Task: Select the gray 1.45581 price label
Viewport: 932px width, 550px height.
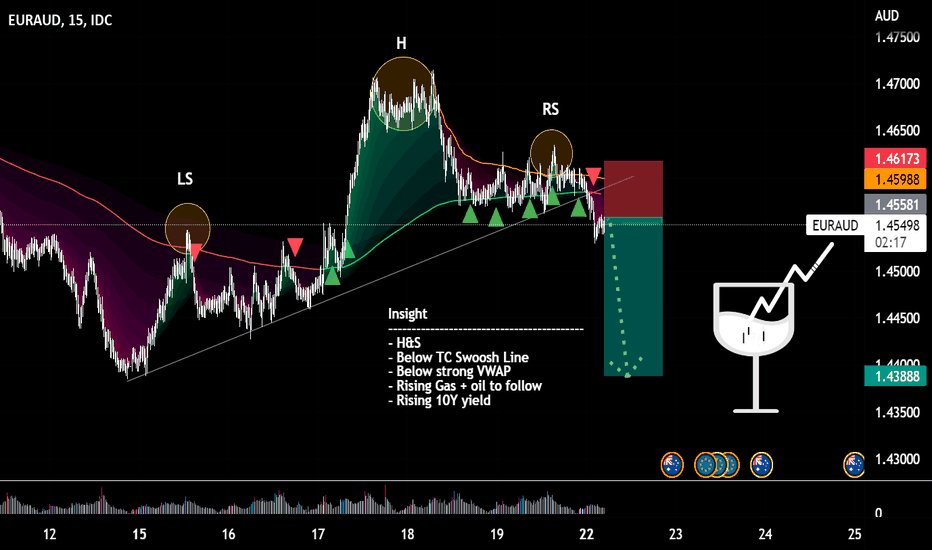Action: (x=895, y=205)
